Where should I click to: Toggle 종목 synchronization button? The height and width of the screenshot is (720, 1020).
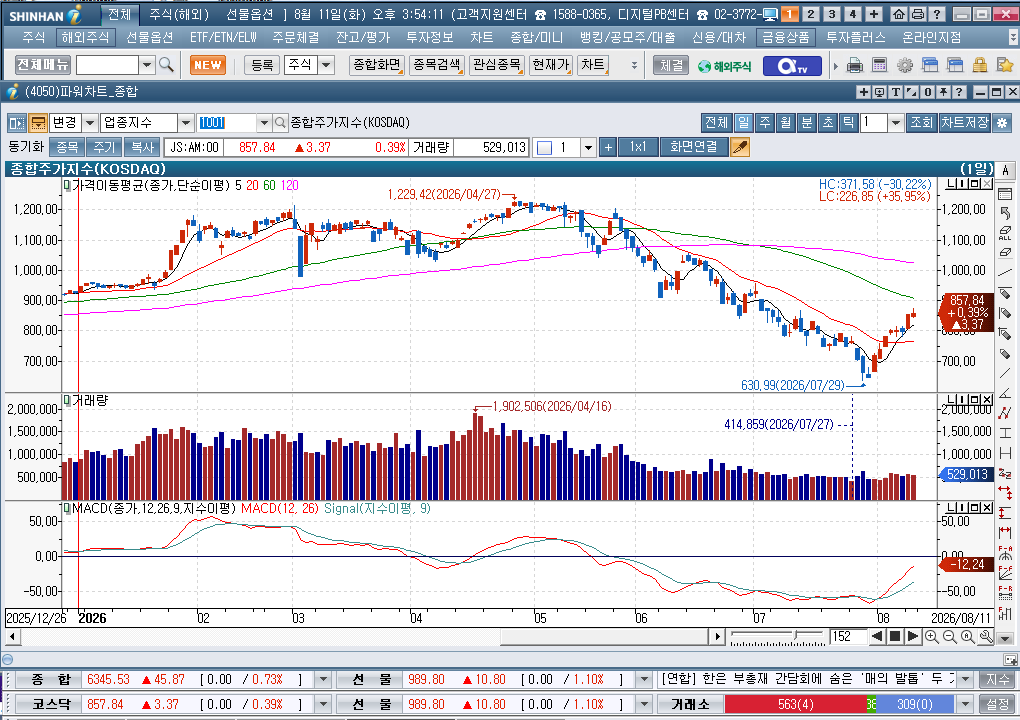tap(67, 148)
